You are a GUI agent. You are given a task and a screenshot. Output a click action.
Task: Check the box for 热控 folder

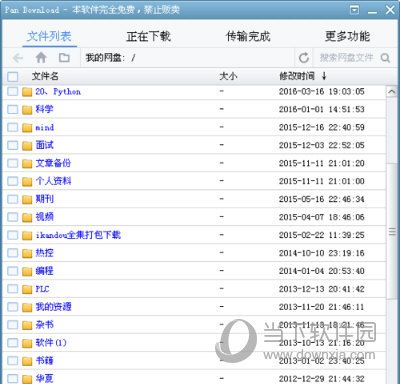[x=13, y=253]
